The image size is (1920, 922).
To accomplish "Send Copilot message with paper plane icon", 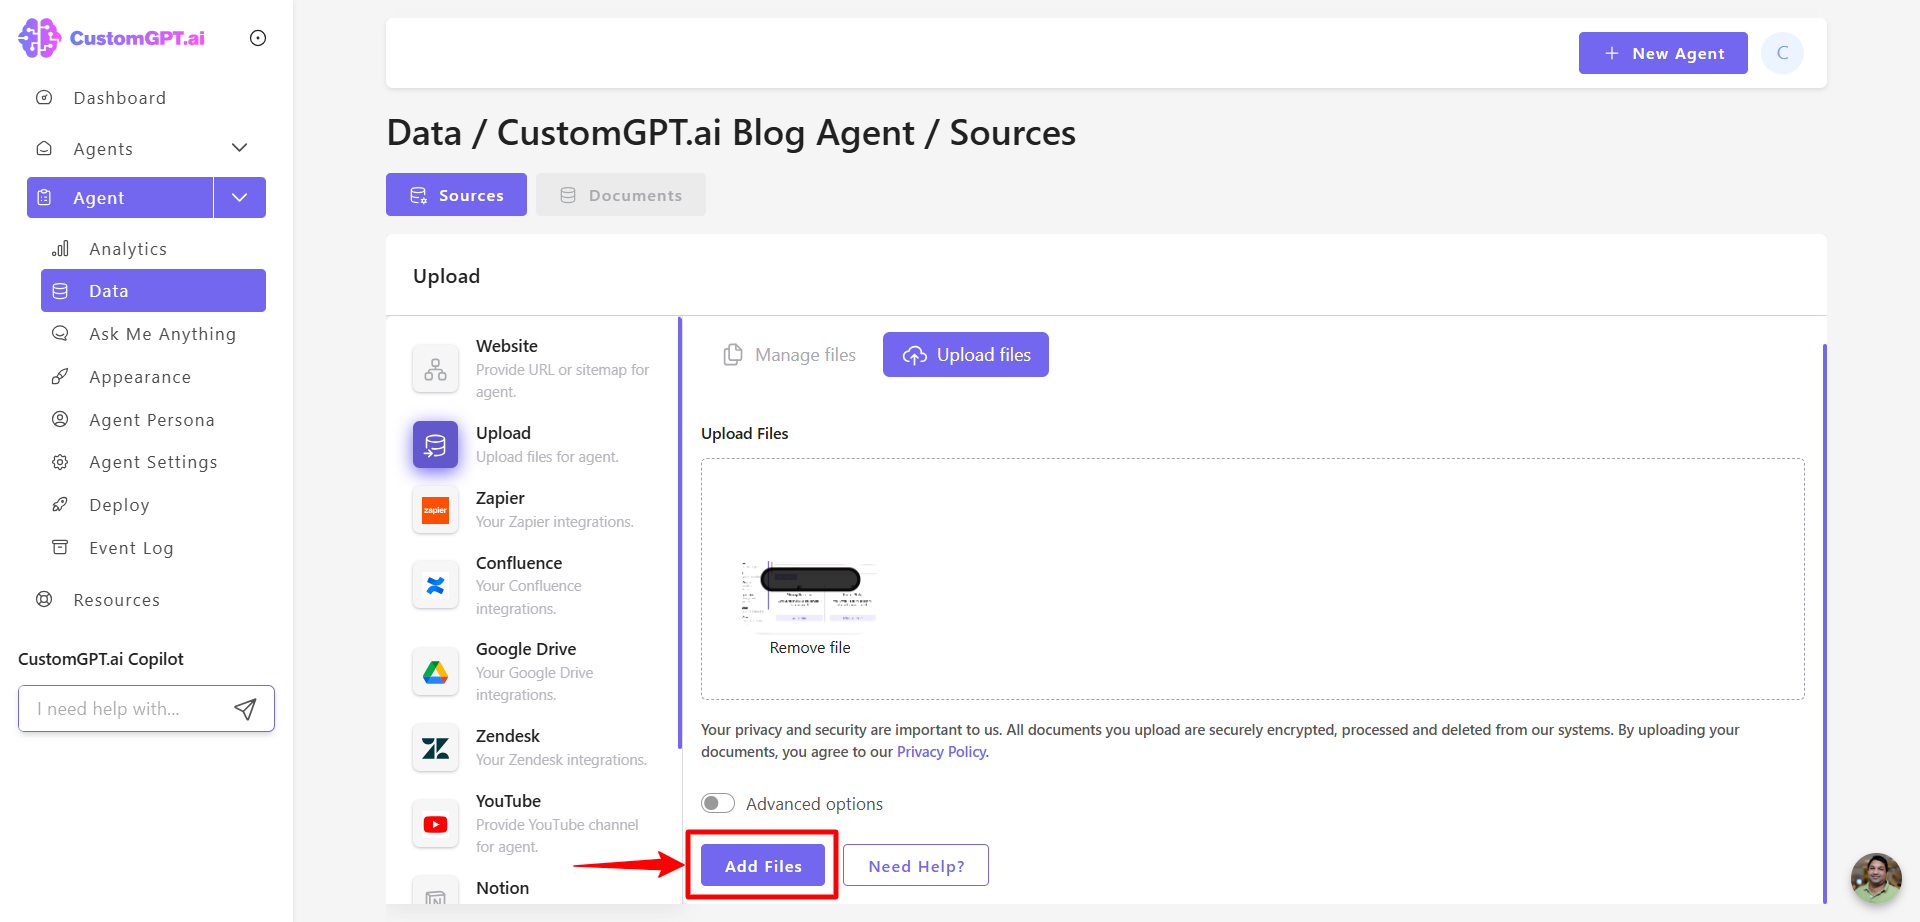I will (245, 709).
